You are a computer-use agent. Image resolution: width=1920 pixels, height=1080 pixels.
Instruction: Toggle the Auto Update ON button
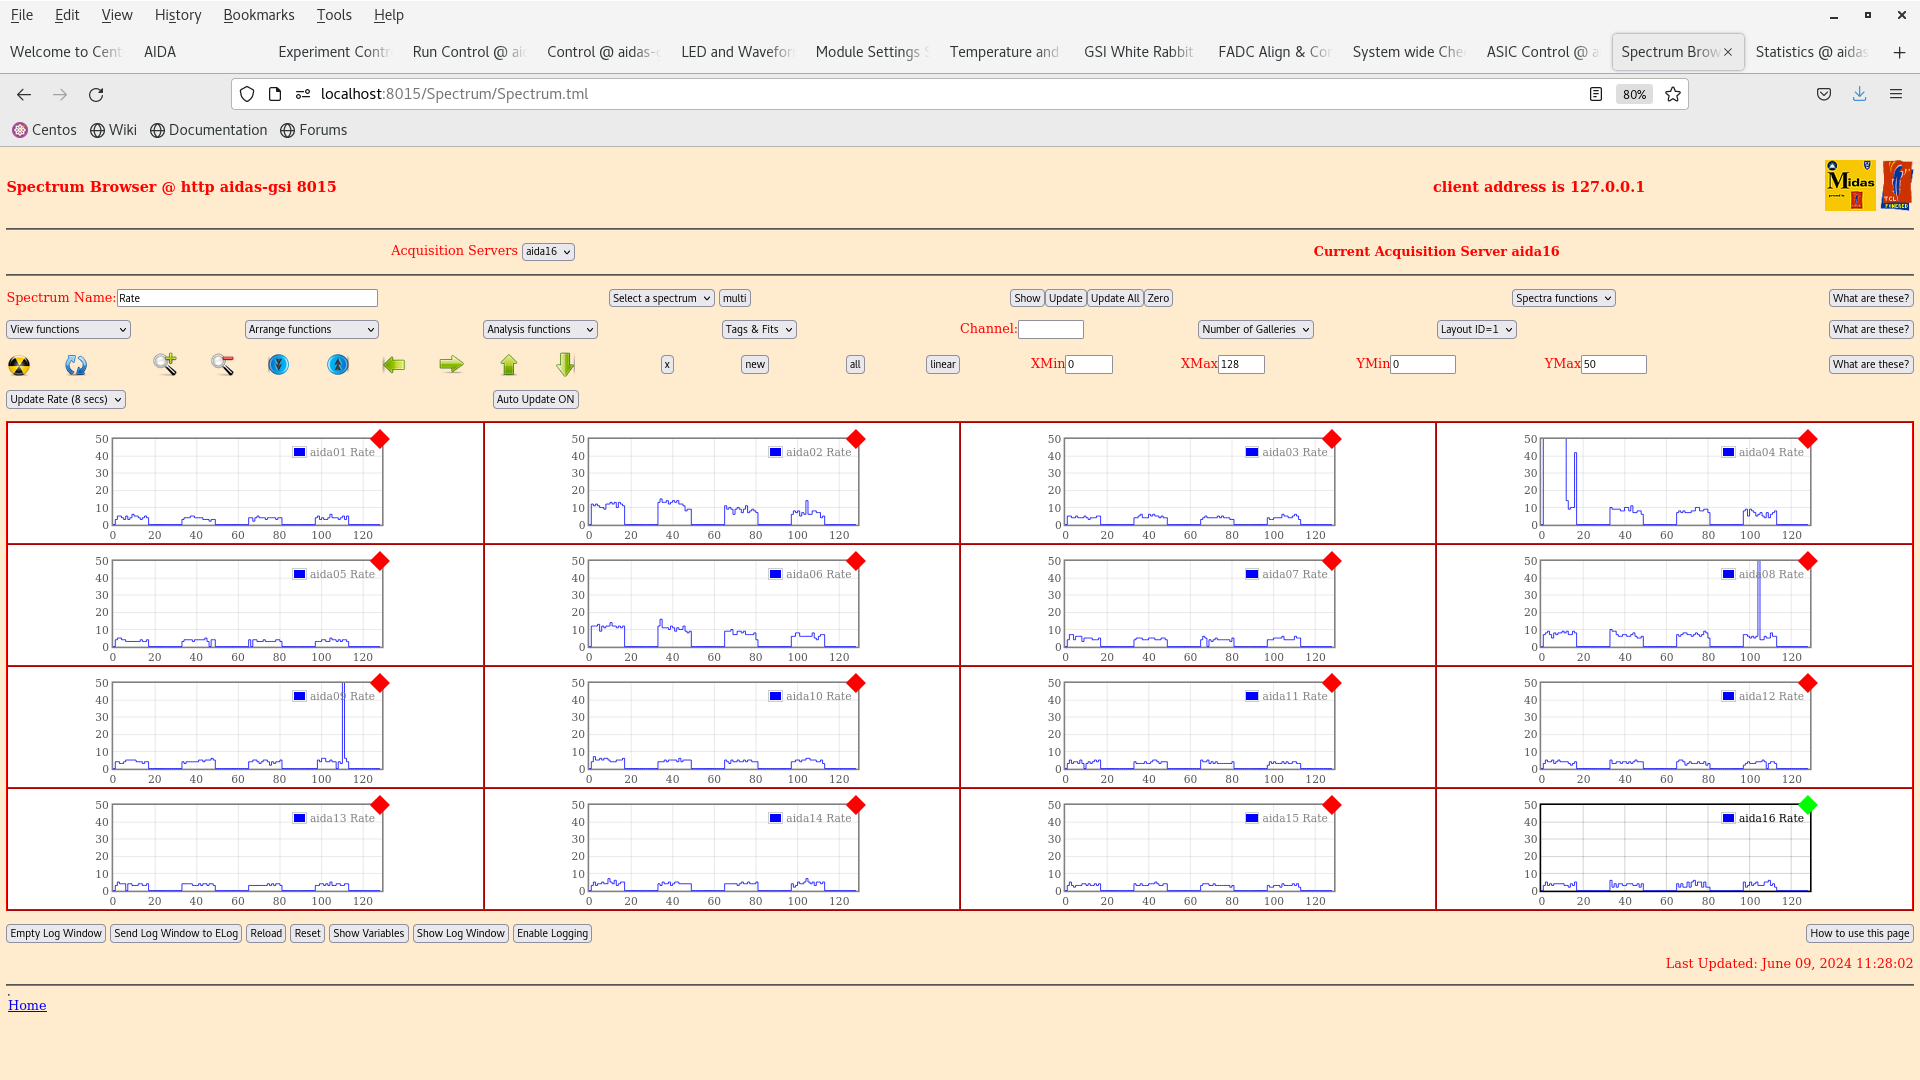(x=536, y=400)
